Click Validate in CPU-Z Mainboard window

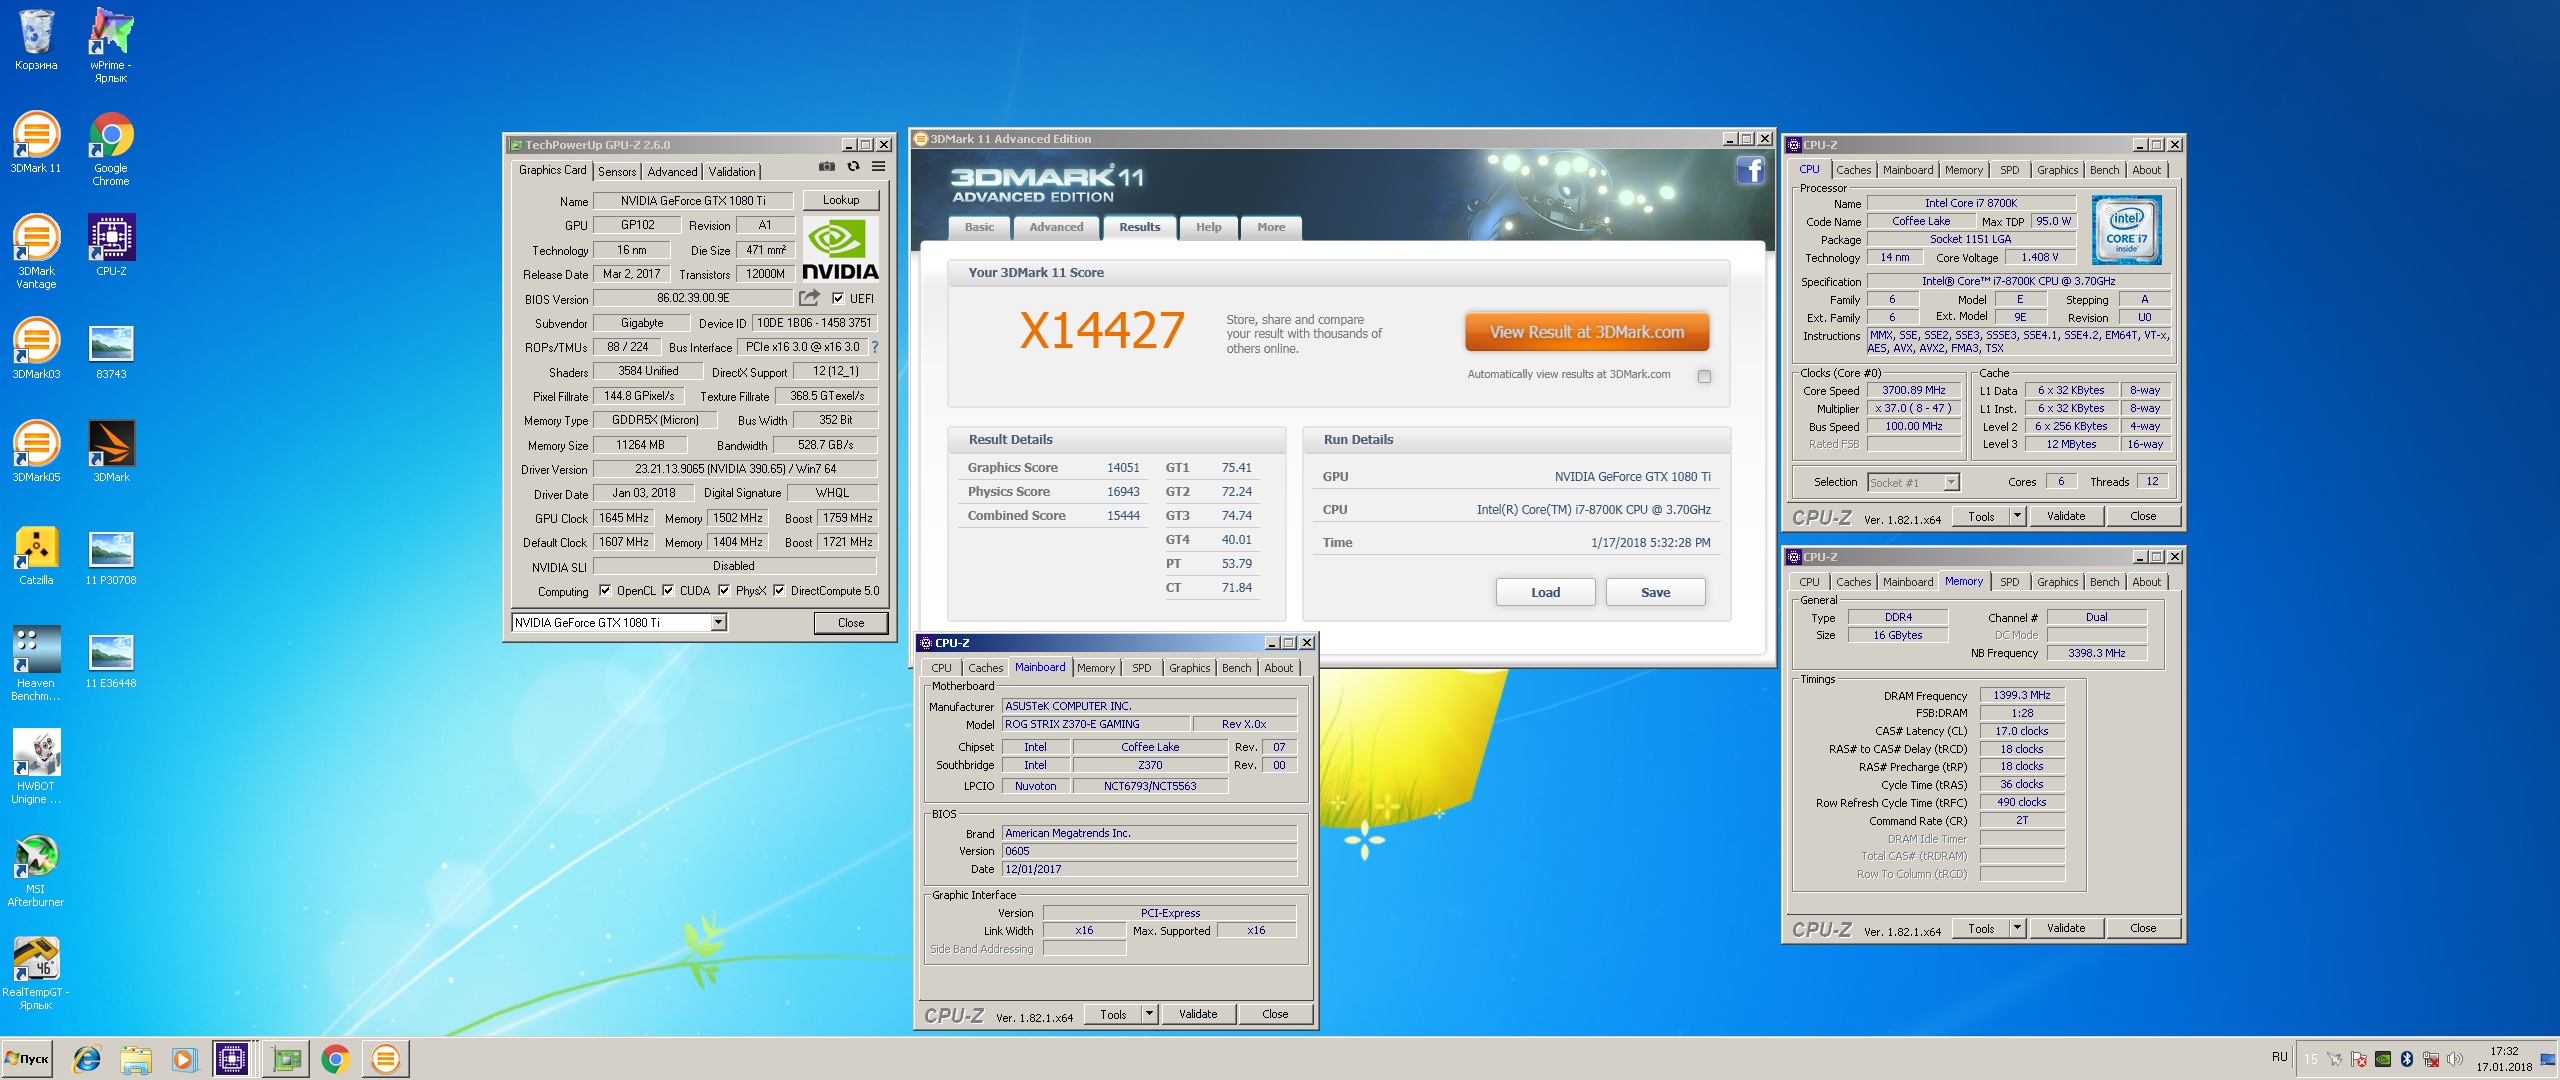pos(1198,1014)
